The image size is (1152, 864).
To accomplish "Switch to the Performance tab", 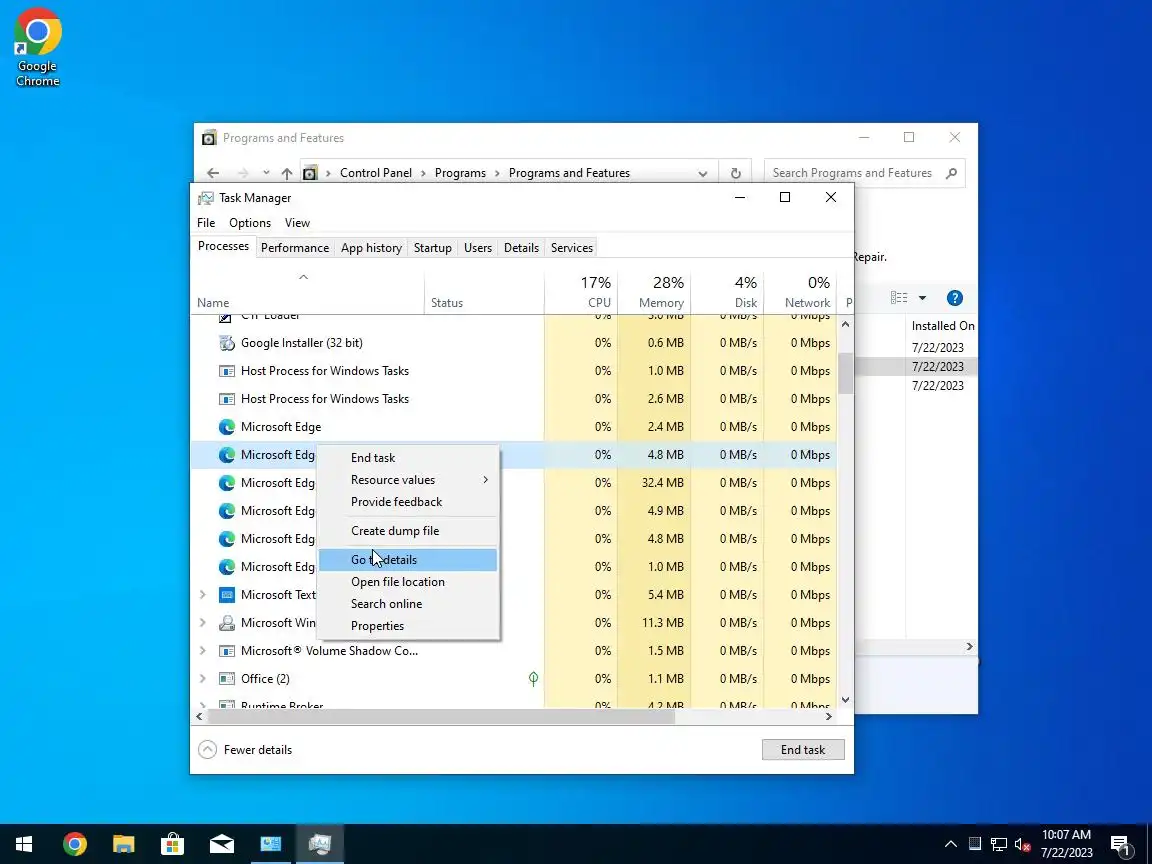I will (x=295, y=248).
